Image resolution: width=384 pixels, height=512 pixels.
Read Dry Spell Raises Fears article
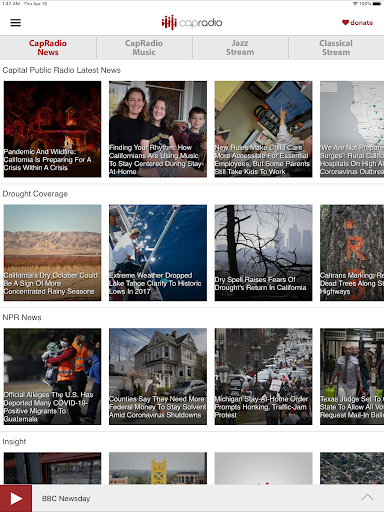click(263, 253)
